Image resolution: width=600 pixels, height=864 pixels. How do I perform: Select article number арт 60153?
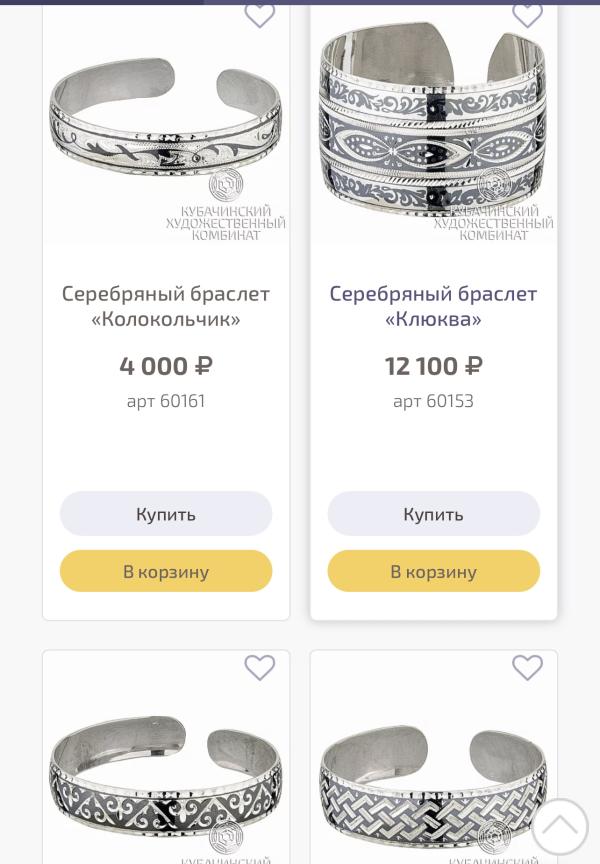434,401
